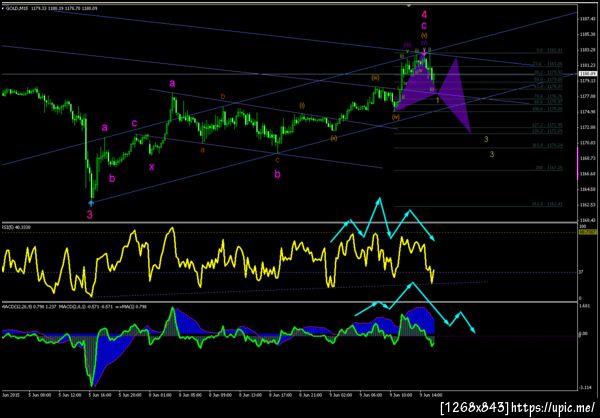Click the RSI level 37 scale label

pos(581,273)
